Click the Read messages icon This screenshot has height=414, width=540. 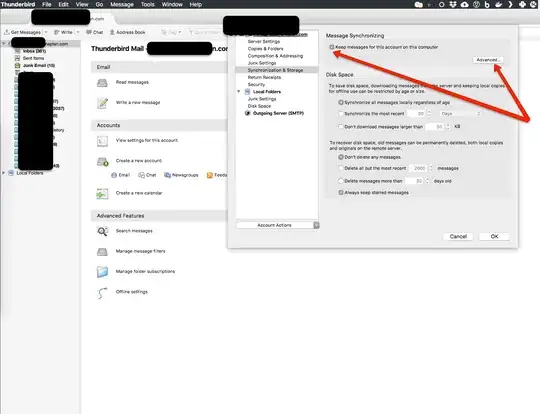tap(102, 83)
